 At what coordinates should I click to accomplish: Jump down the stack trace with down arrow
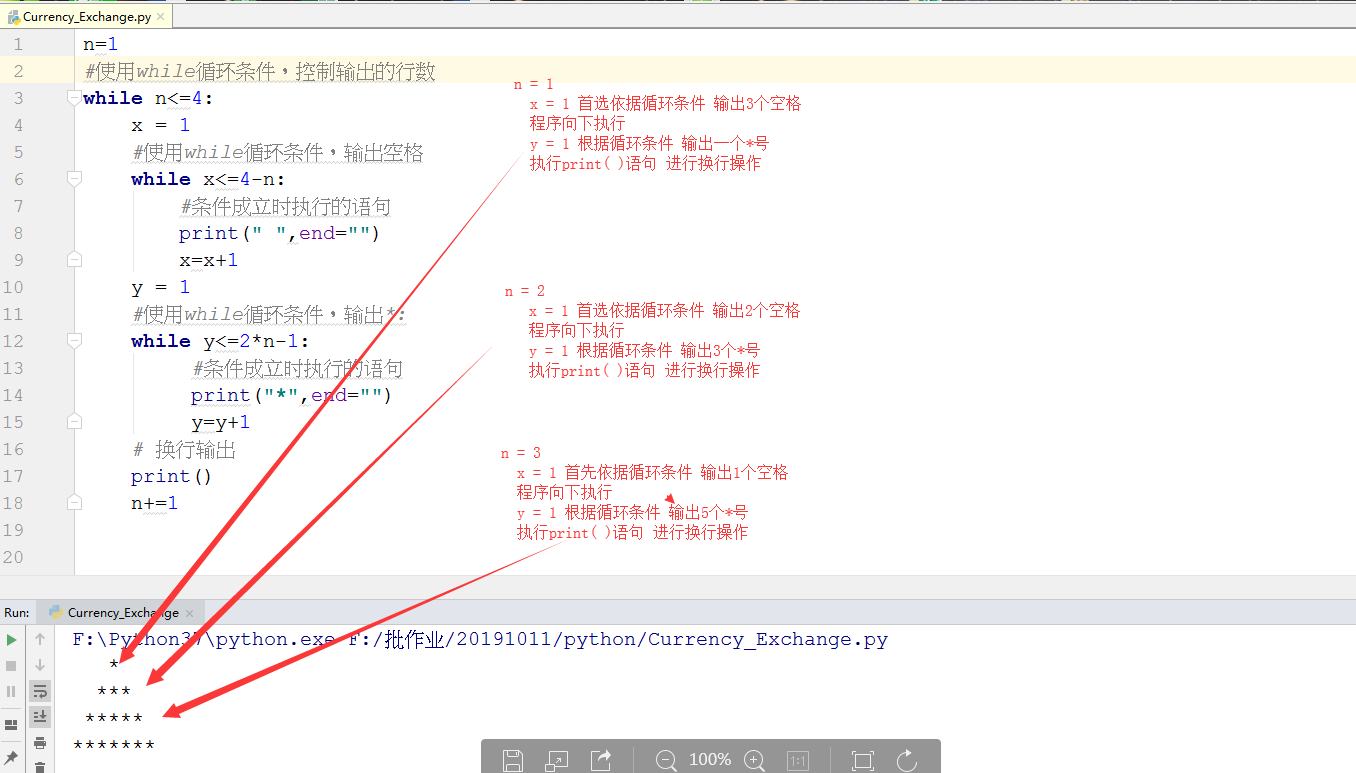pos(40,665)
